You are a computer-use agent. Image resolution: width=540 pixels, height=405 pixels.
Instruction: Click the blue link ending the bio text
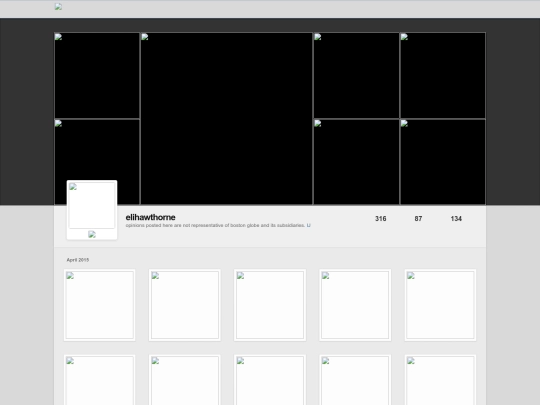coord(309,225)
